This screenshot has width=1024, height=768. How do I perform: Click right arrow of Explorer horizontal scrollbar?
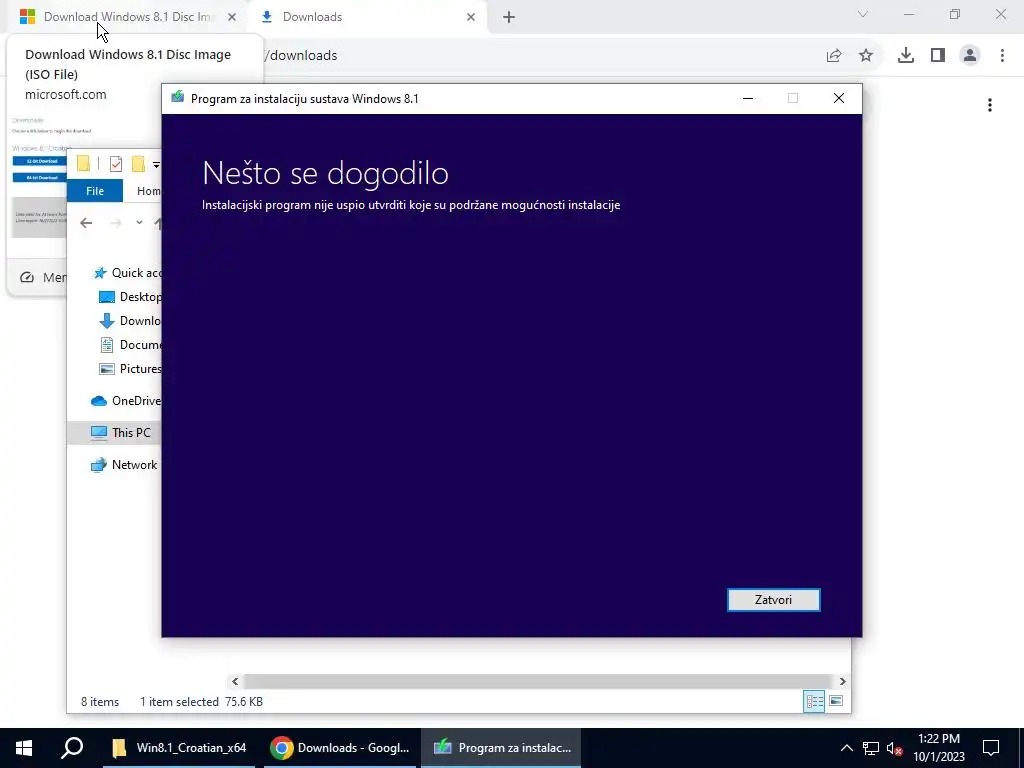pyautogui.click(x=842, y=681)
